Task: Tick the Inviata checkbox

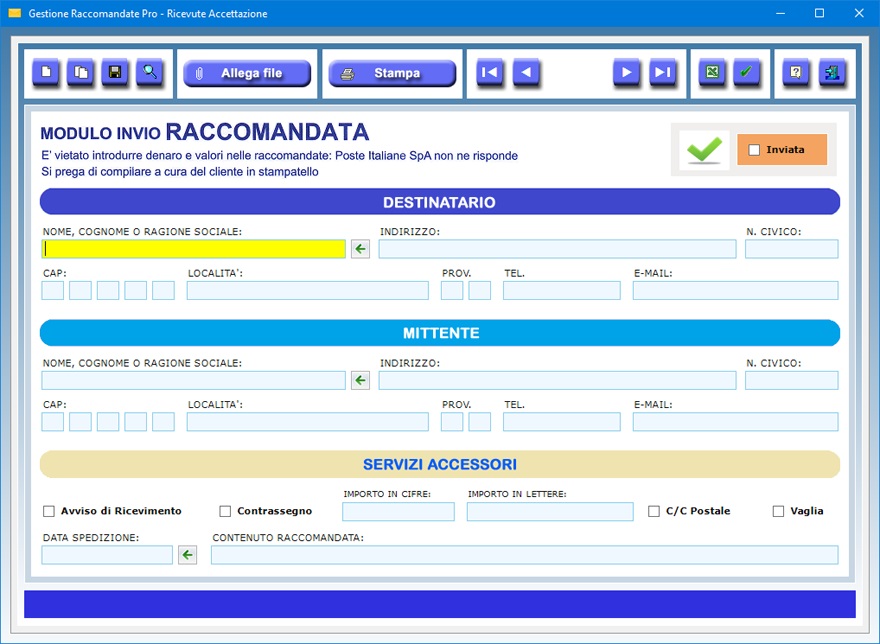Action: point(754,150)
